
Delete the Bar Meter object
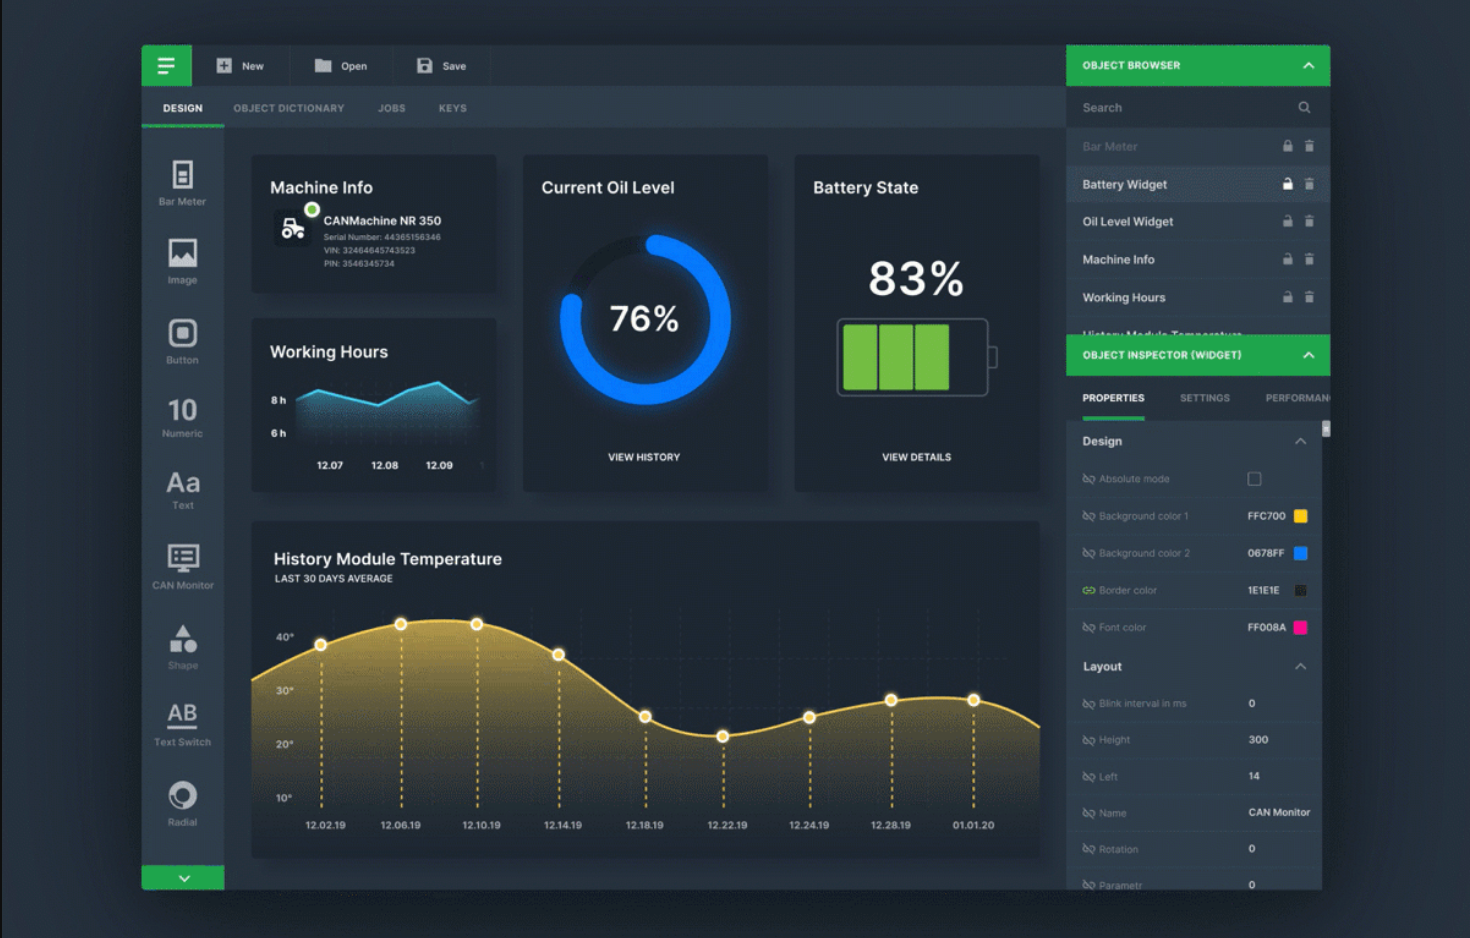[x=1309, y=146]
